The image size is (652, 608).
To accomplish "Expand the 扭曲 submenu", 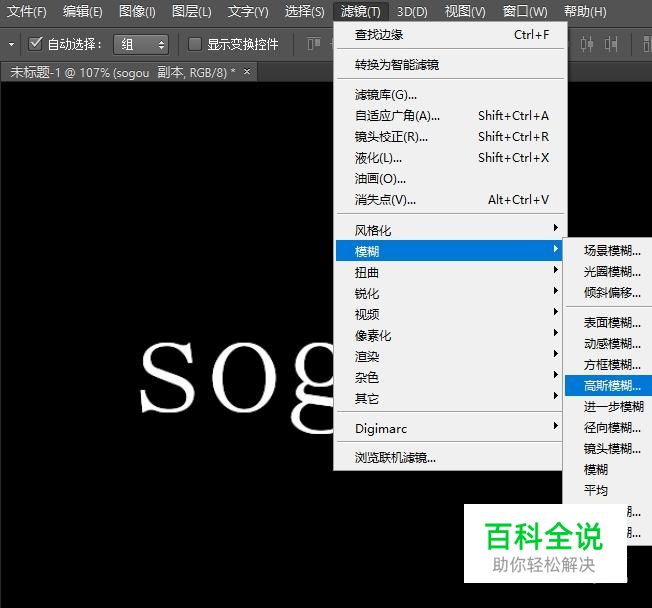I will click(x=449, y=272).
